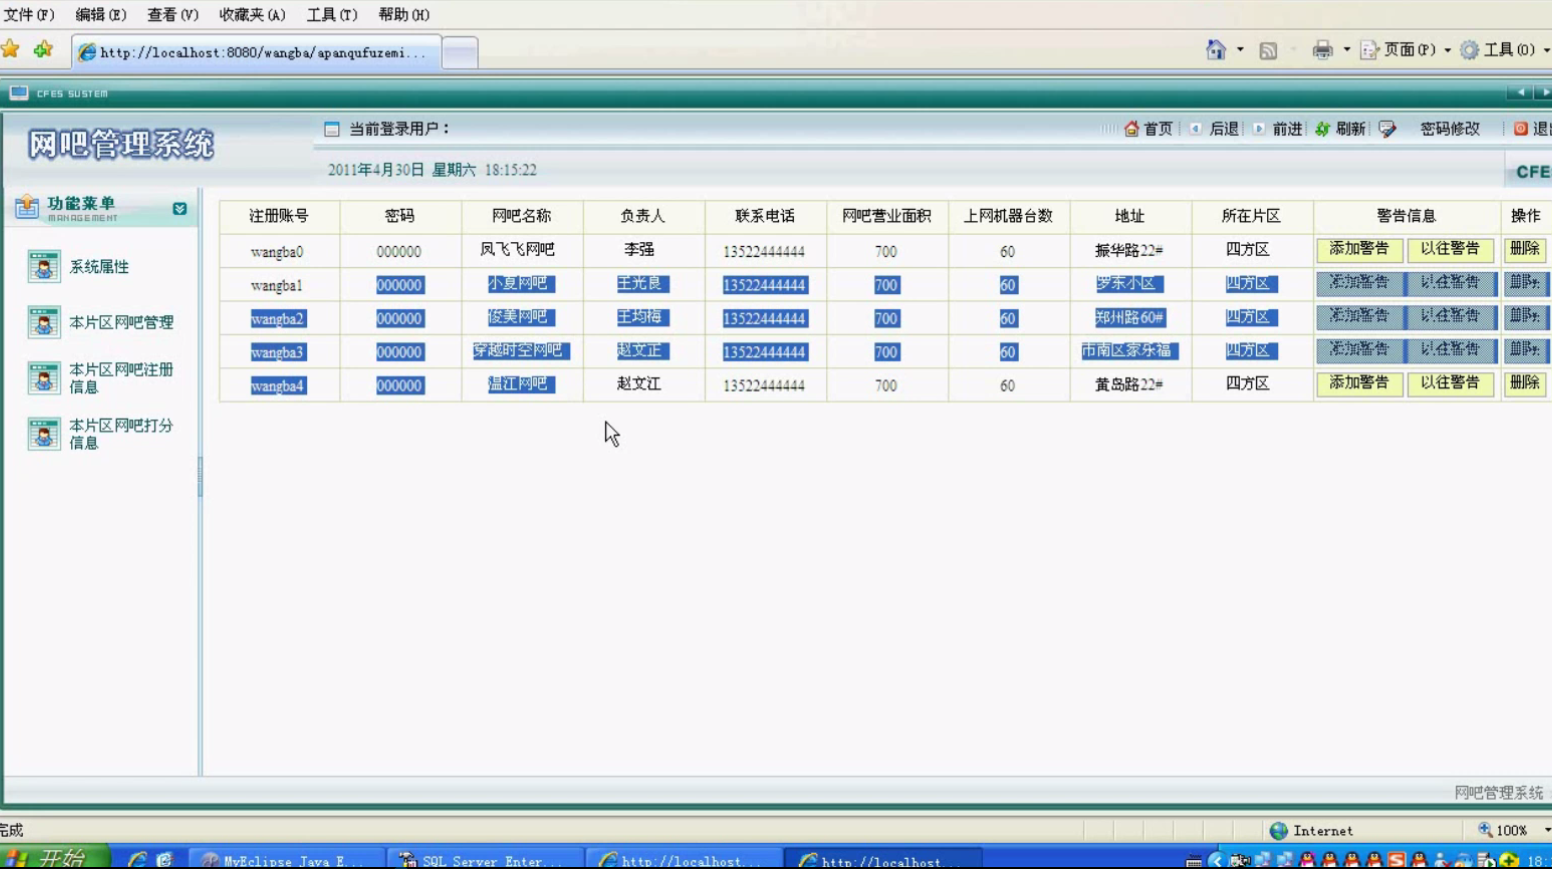Click 删除 for wangba0
The width and height of the screenshot is (1552, 869).
(x=1524, y=249)
